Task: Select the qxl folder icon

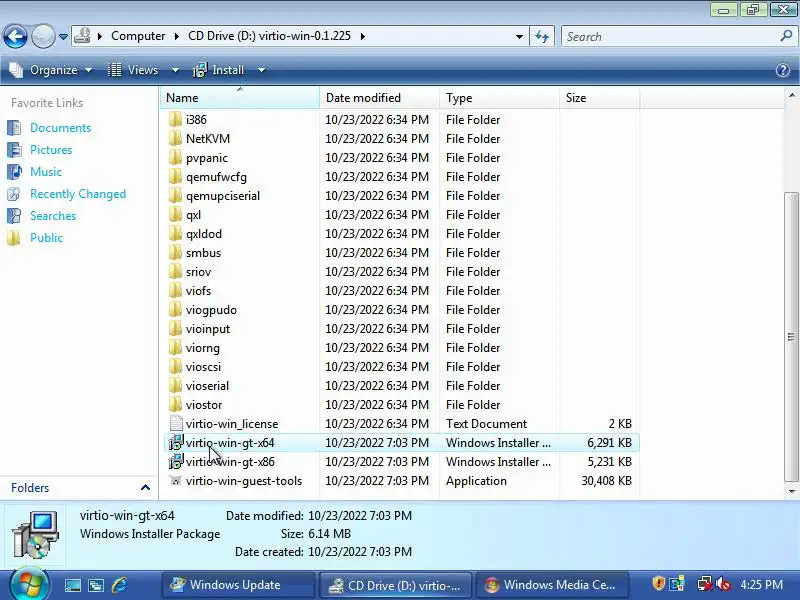Action: click(175, 214)
